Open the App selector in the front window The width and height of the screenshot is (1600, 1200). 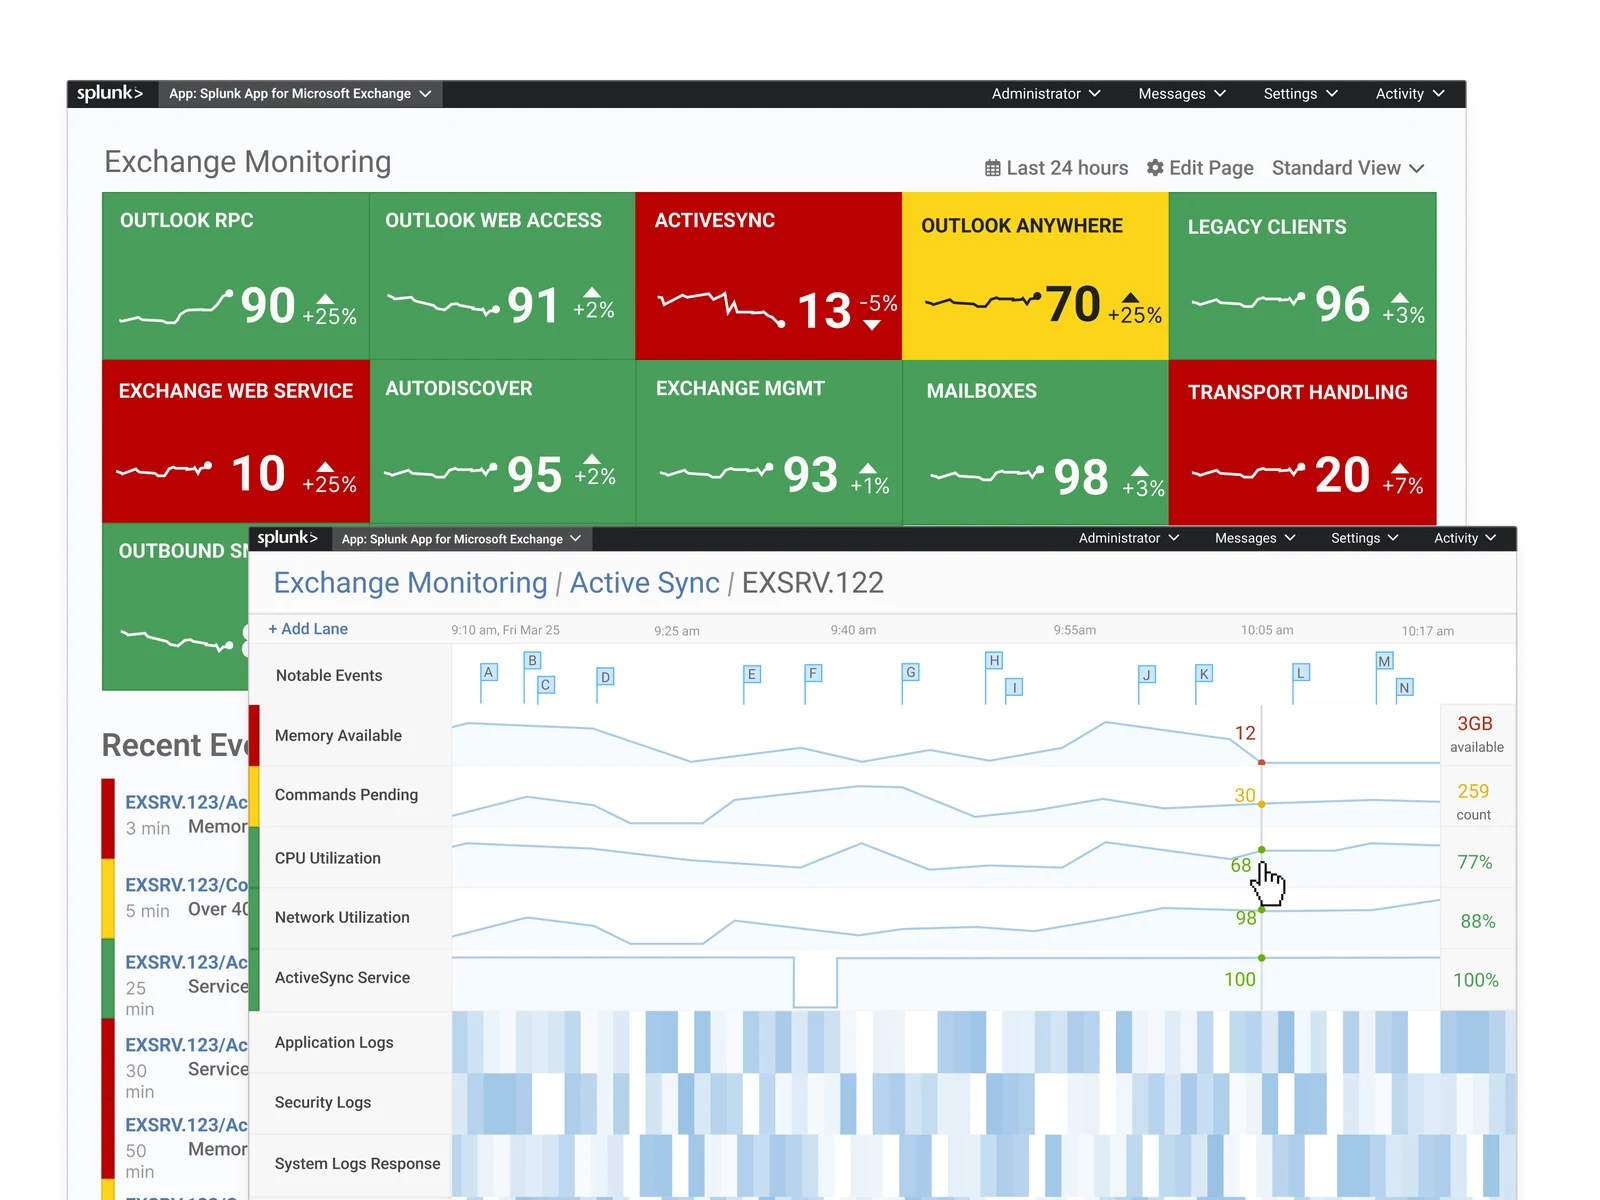pos(461,539)
